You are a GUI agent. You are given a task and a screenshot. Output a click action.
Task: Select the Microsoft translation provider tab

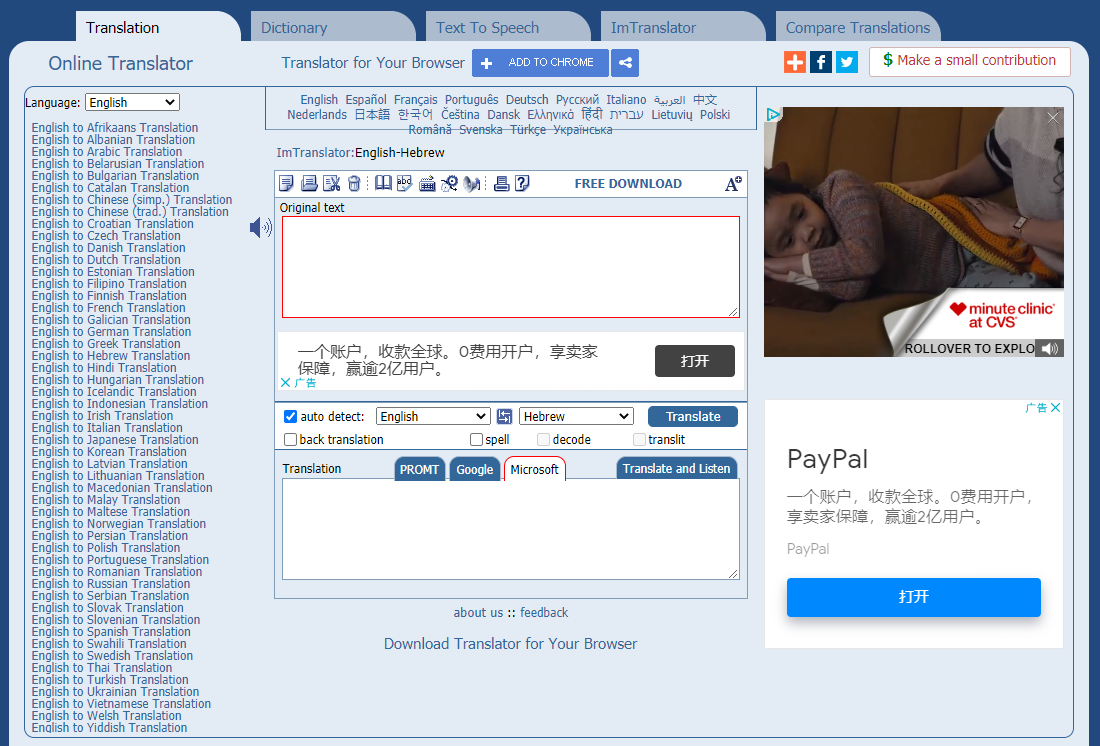(x=535, y=469)
